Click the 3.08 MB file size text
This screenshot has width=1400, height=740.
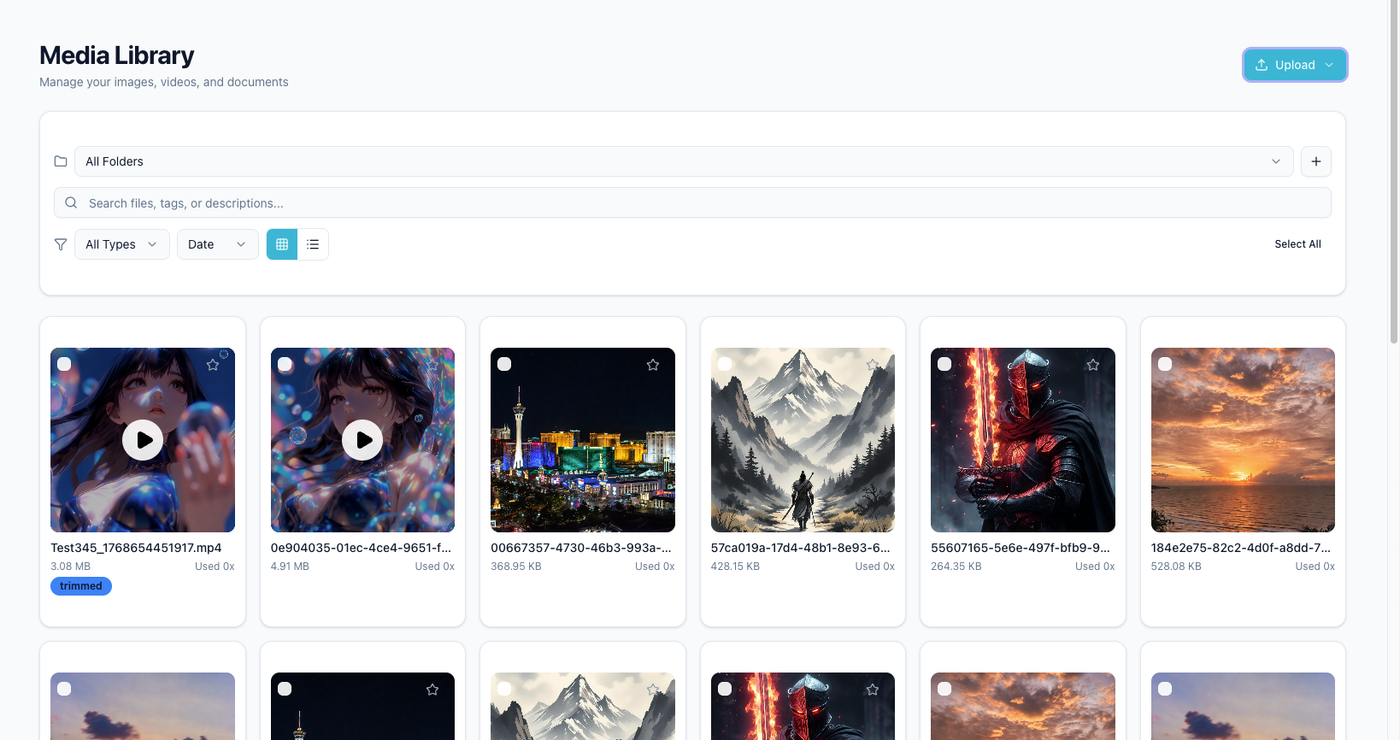click(69, 566)
